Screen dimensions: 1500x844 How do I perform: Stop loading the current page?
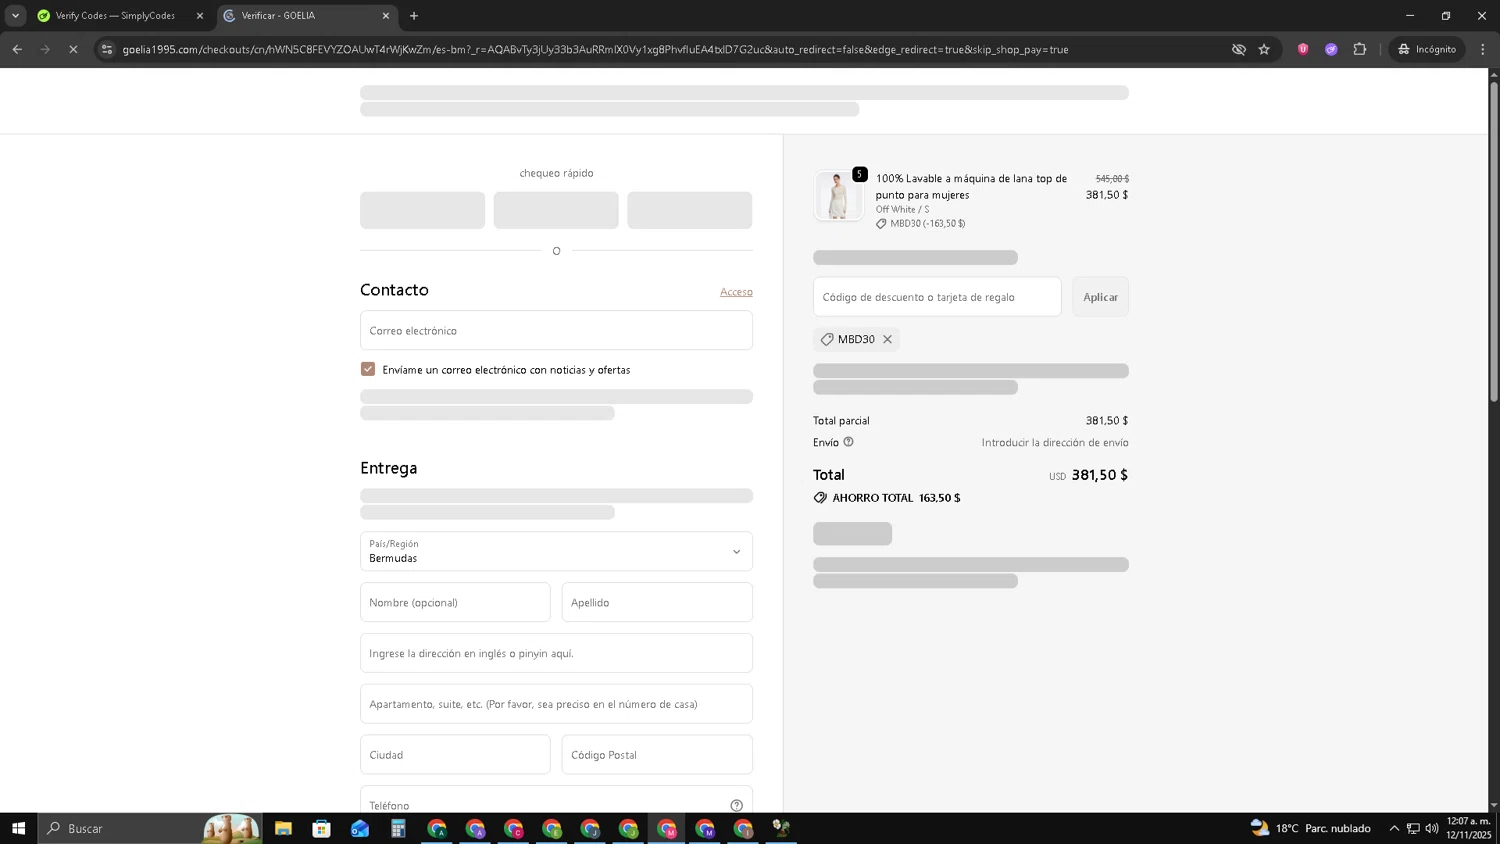coord(73,49)
